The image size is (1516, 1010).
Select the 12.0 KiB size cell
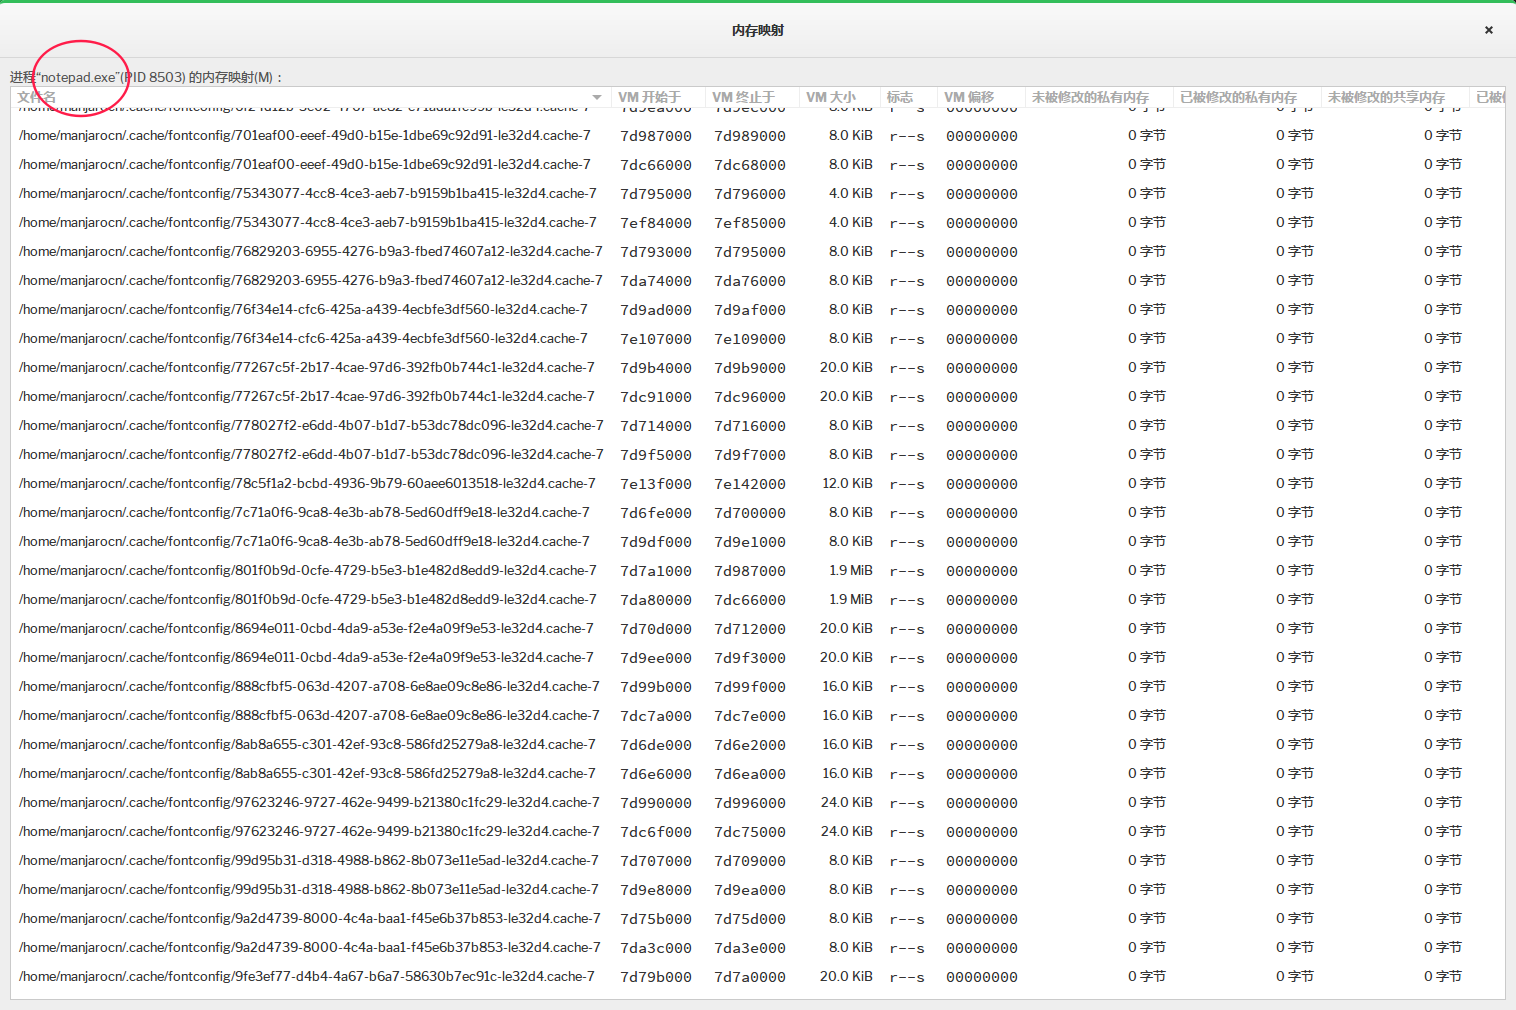point(847,483)
